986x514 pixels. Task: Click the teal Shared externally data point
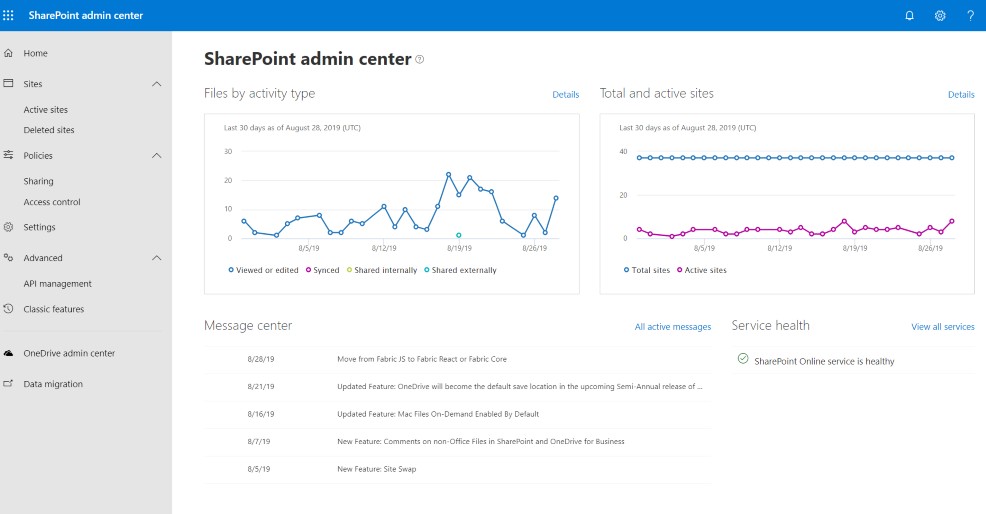(458, 235)
